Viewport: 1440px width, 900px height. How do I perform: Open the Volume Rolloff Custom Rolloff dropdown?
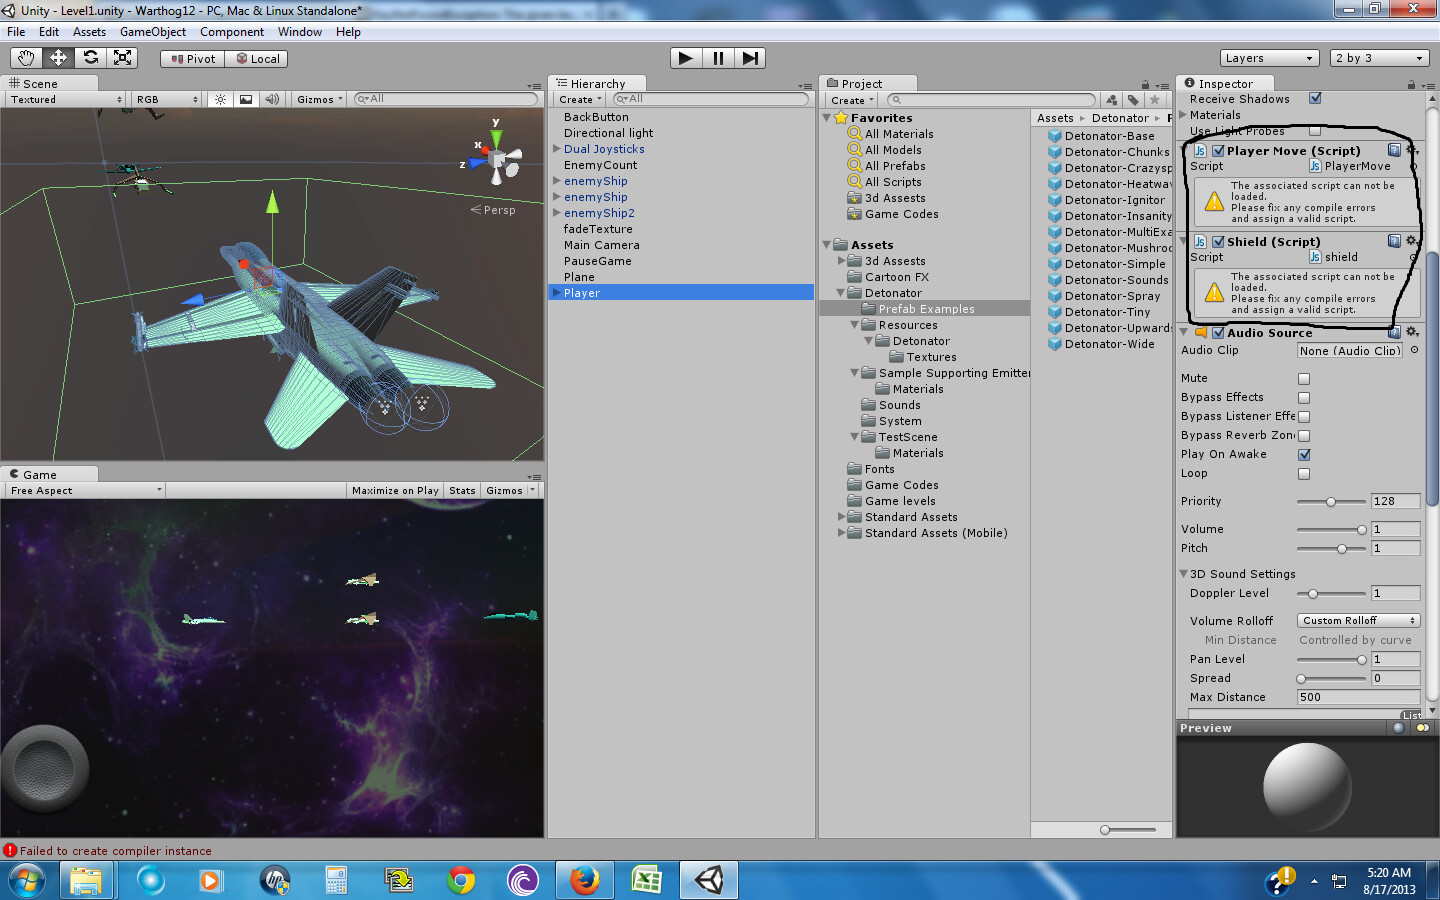tap(1357, 620)
